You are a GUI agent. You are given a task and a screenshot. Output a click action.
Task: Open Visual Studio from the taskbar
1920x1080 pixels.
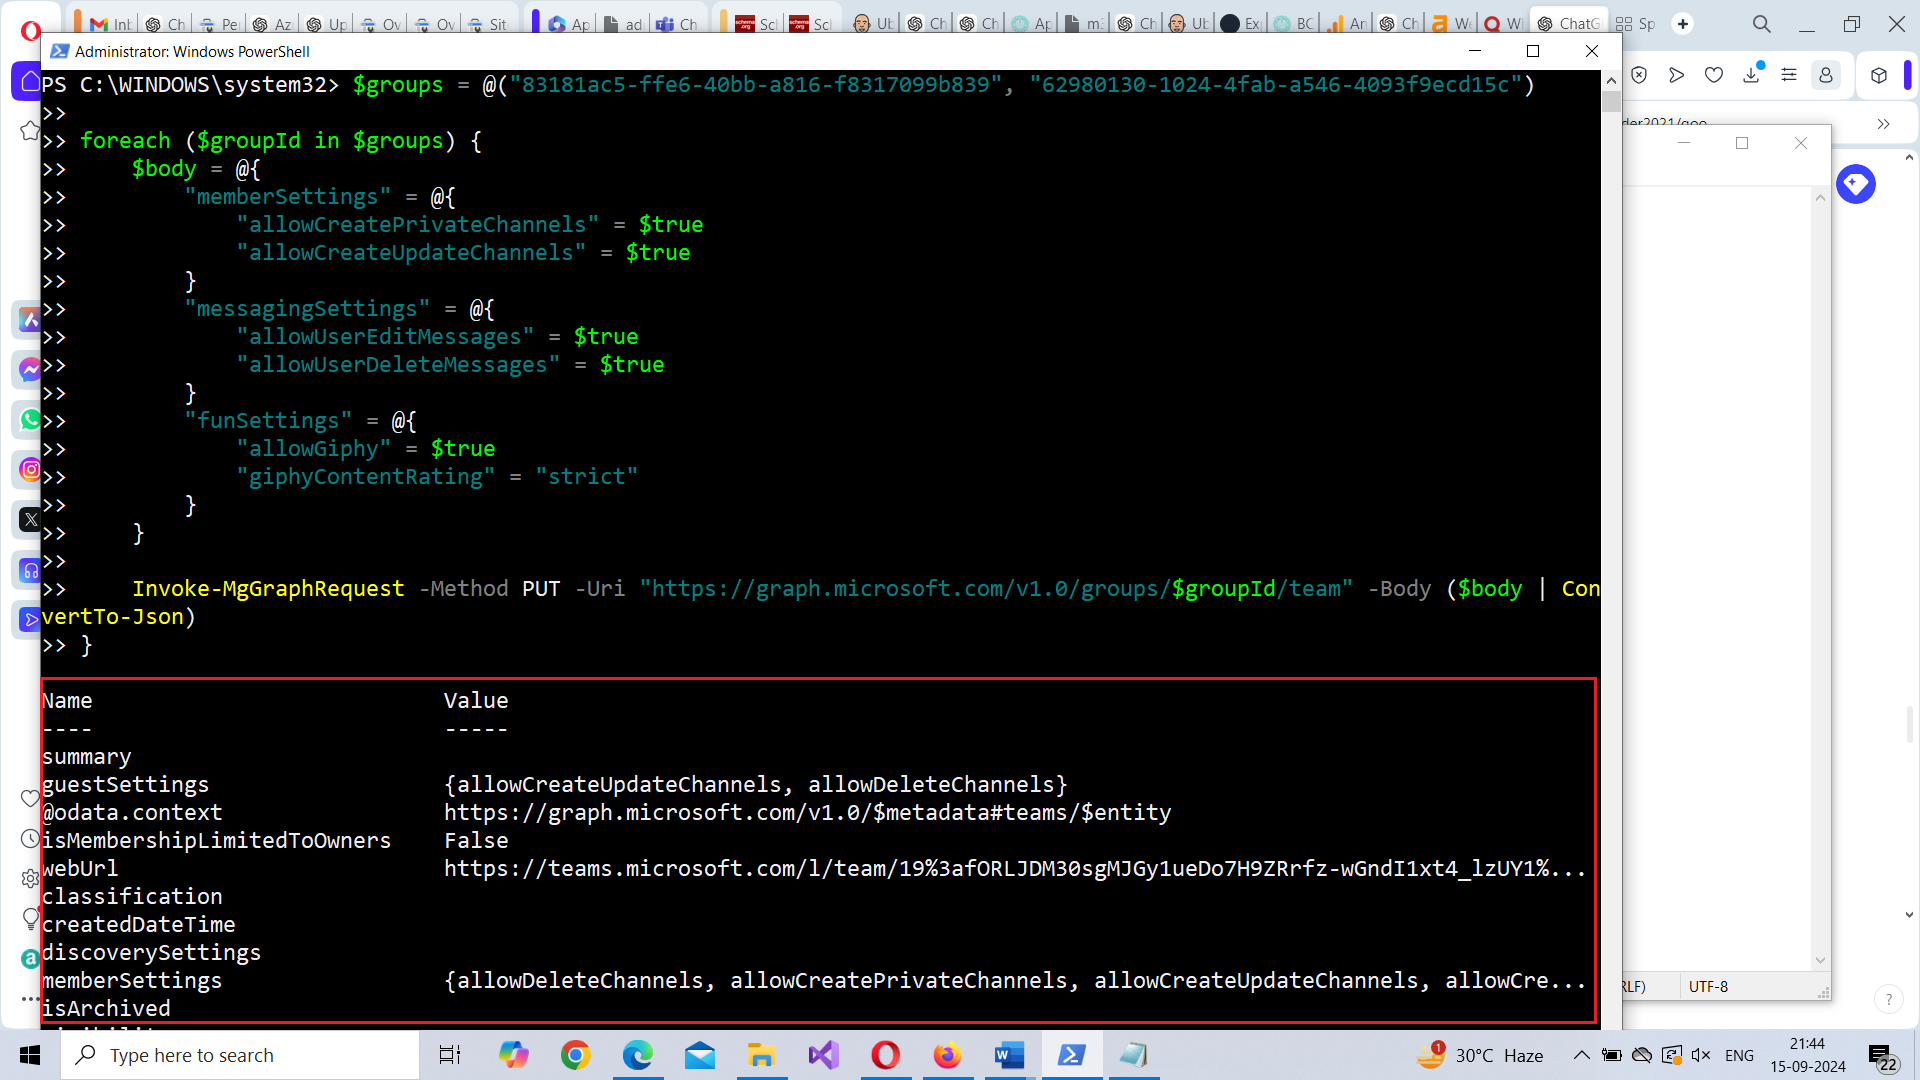[824, 1055]
